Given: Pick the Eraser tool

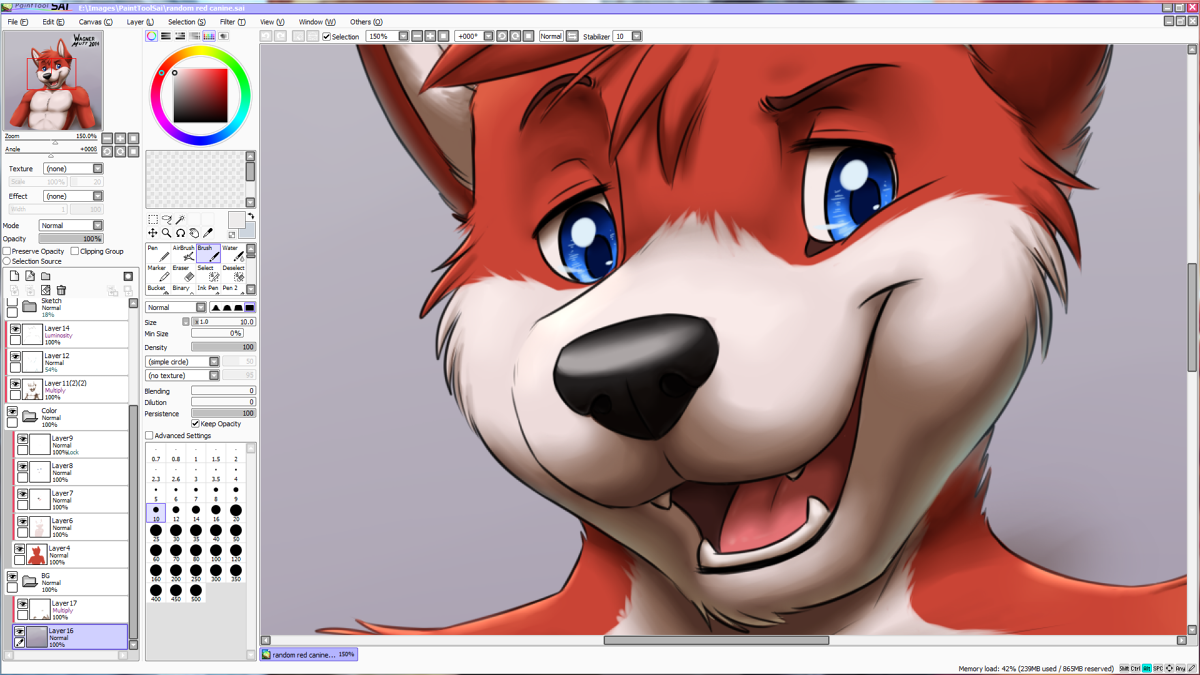Looking at the screenshot, I should click(181, 273).
